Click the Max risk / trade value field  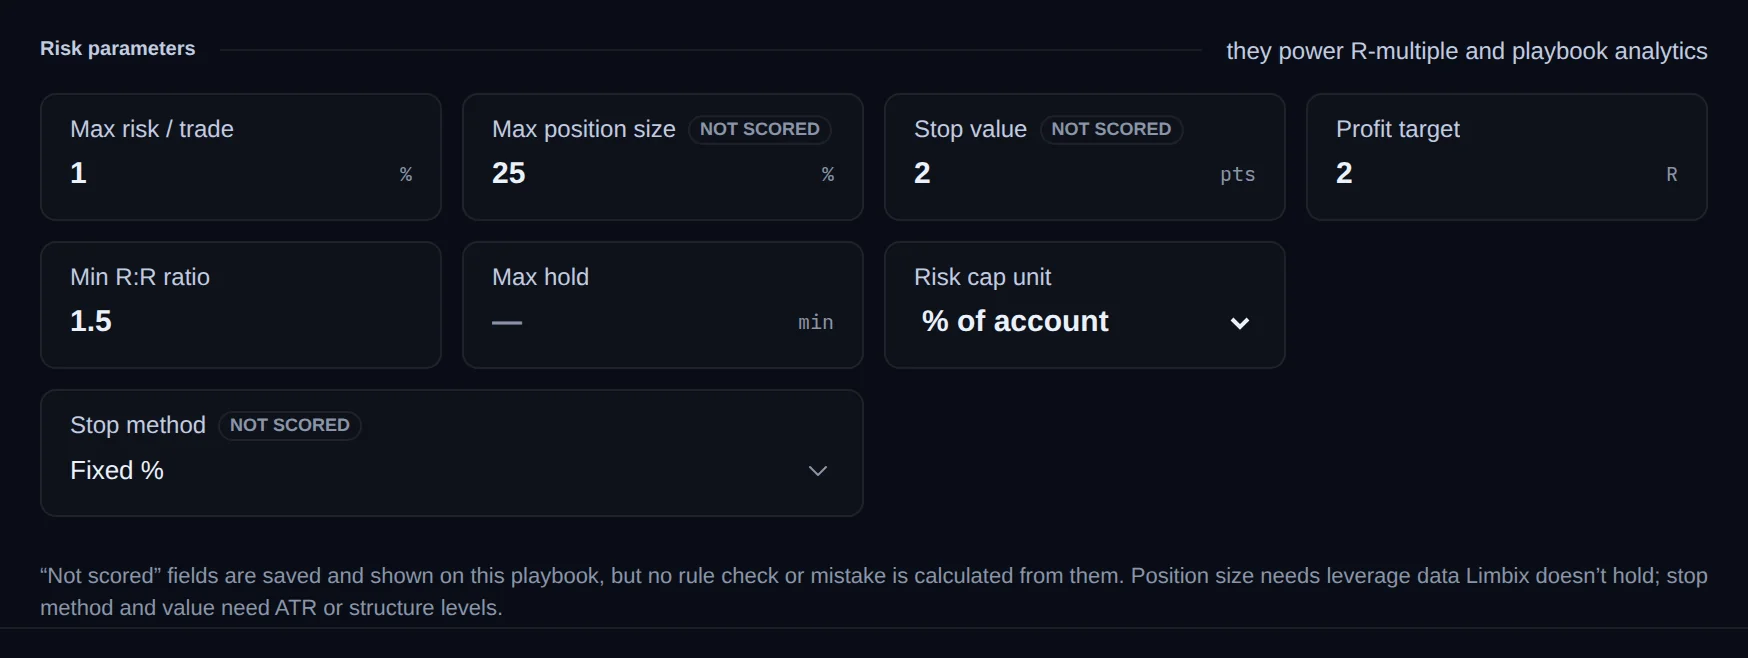230,173
